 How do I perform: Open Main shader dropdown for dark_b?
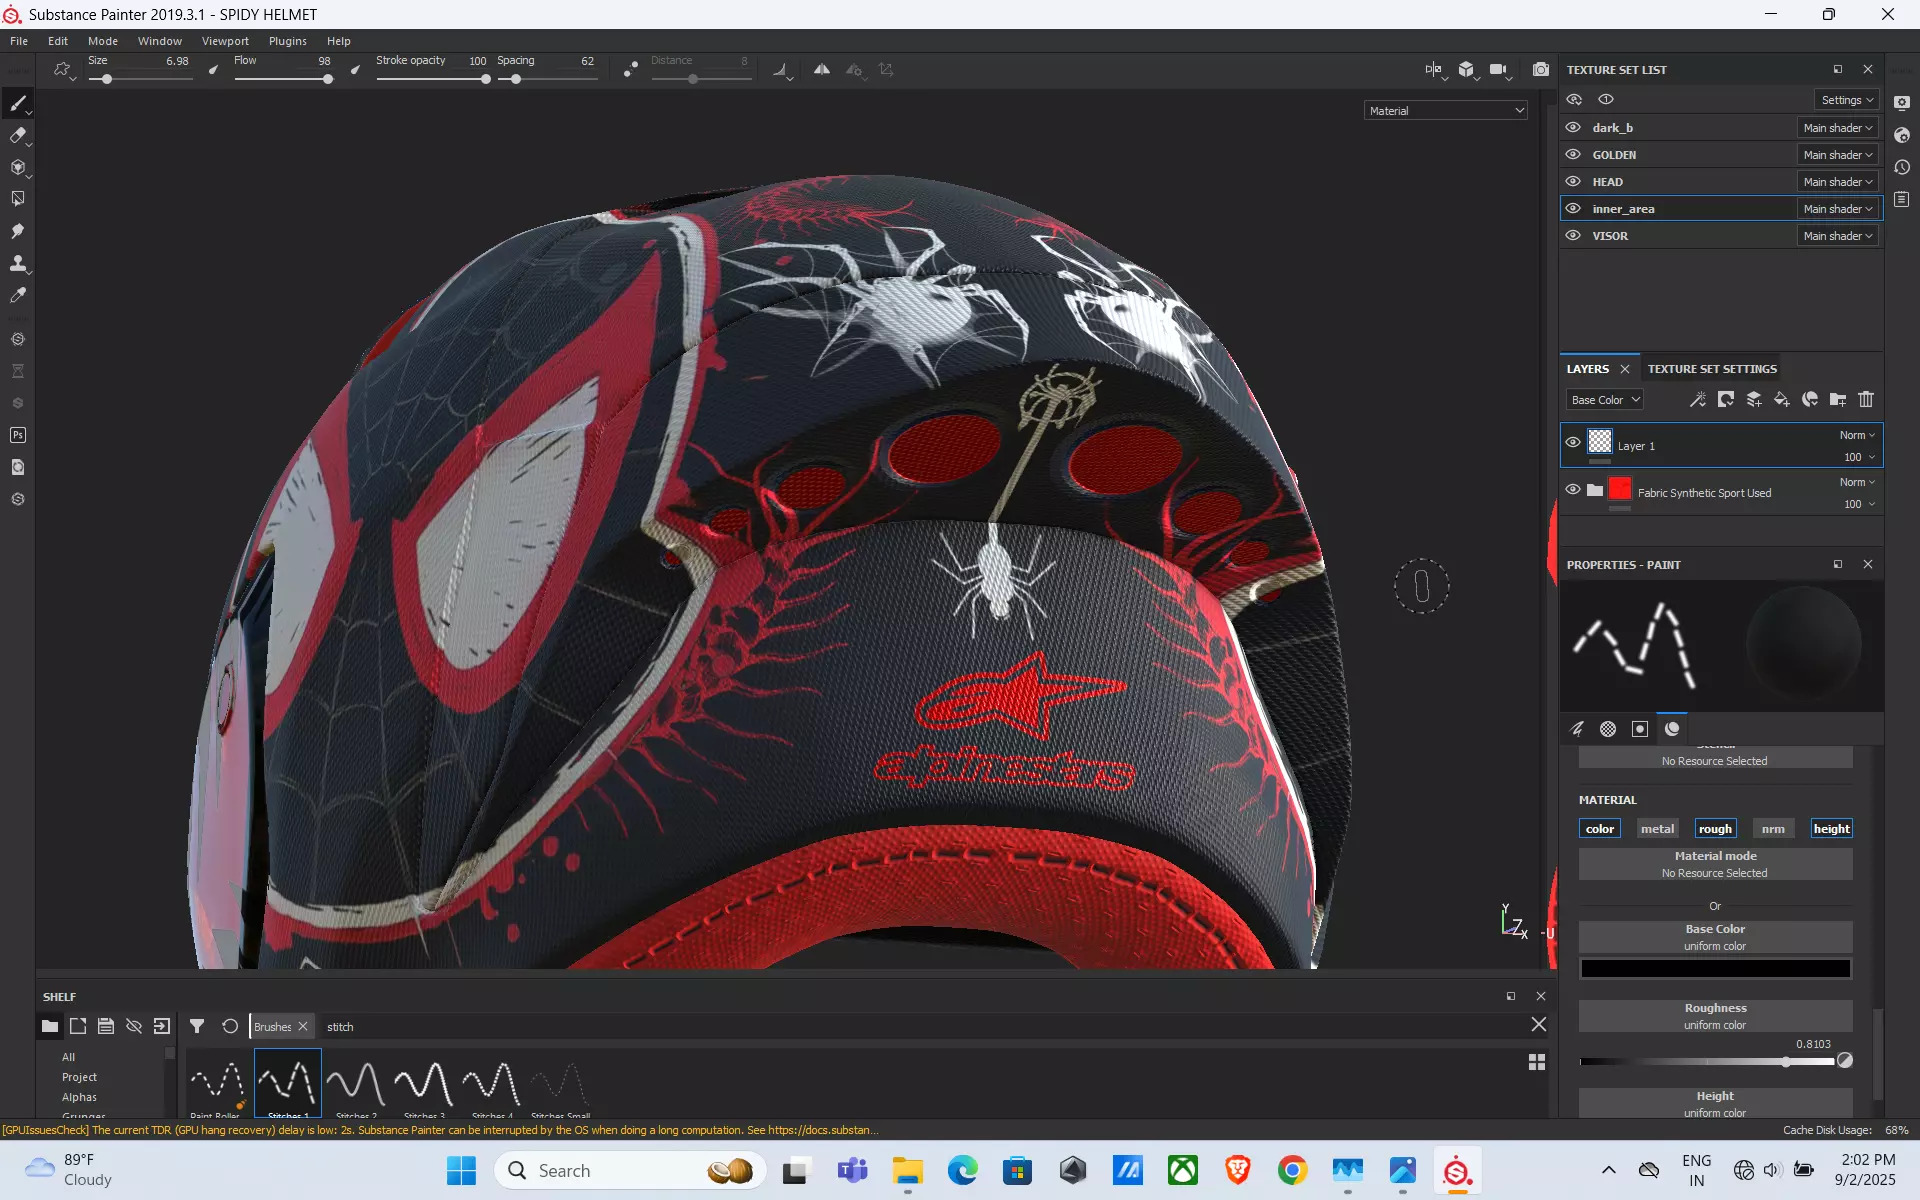pyautogui.click(x=1838, y=128)
